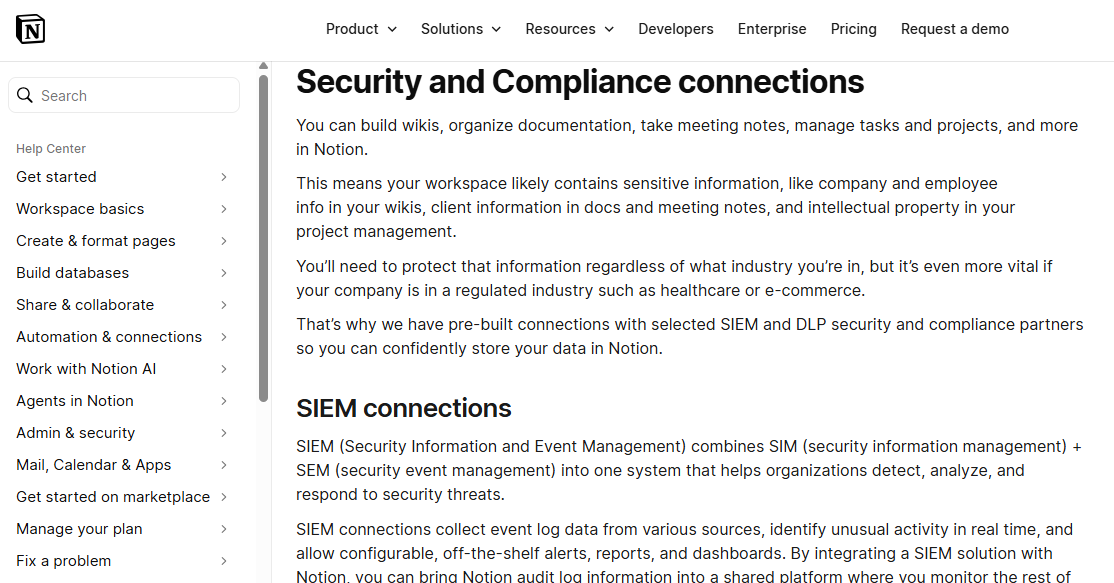Go to the Developers page

[676, 29]
